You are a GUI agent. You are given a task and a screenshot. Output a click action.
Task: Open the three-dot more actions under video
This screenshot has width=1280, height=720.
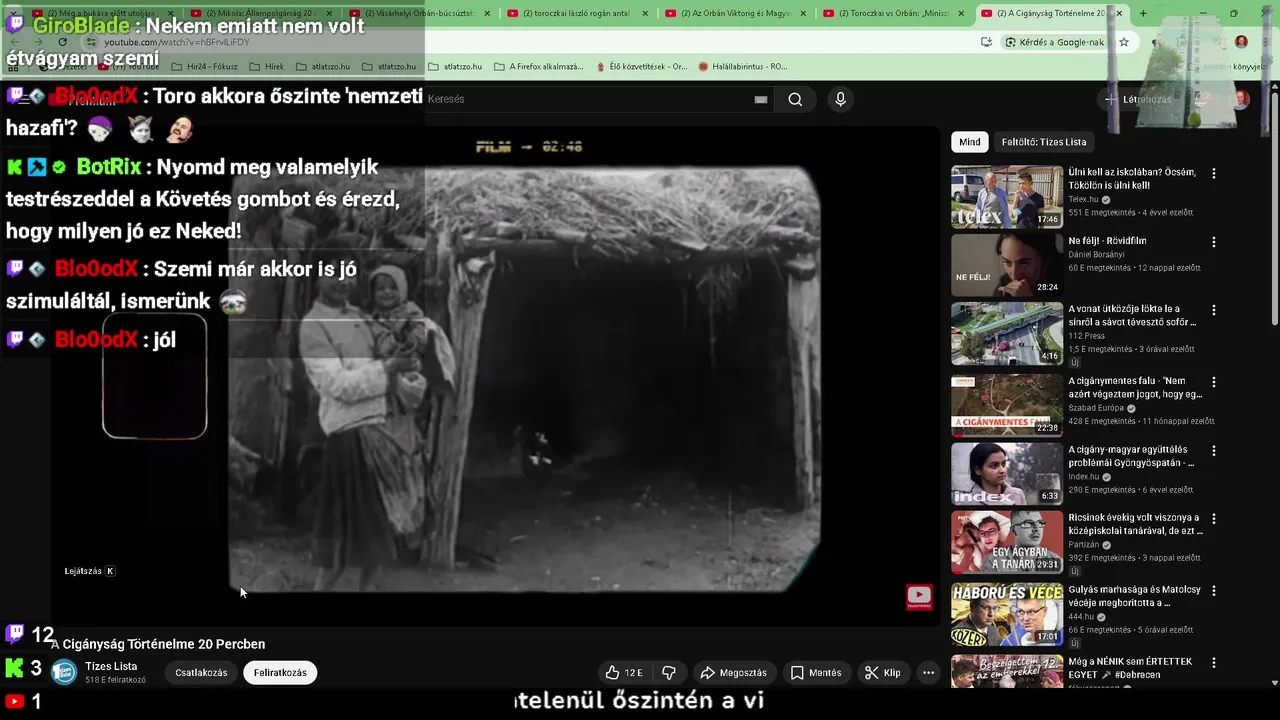coord(928,673)
